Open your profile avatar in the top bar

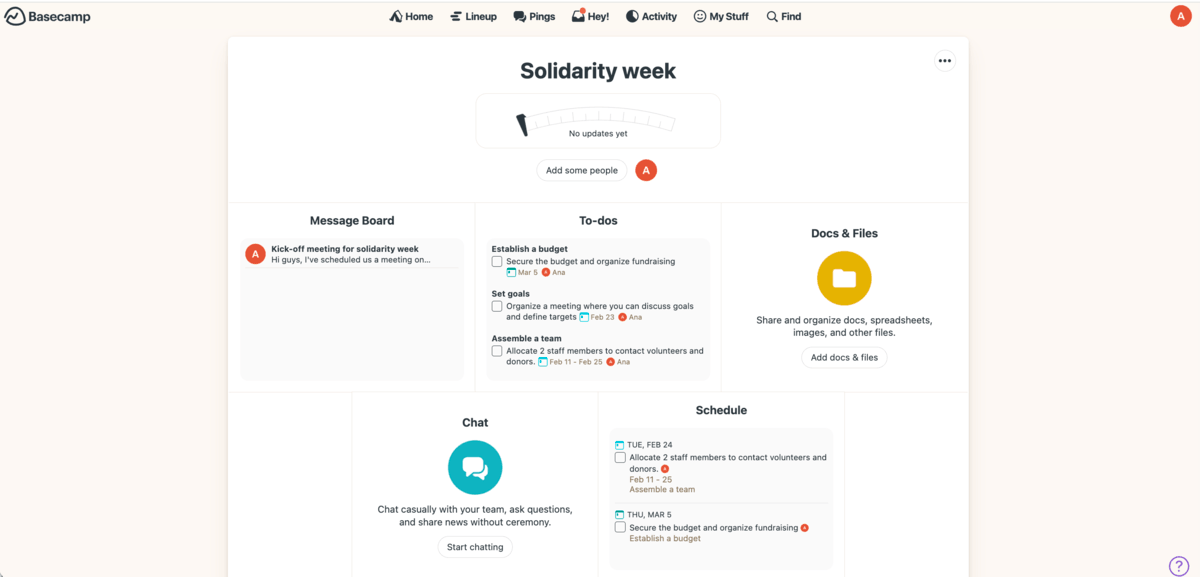[1180, 16]
